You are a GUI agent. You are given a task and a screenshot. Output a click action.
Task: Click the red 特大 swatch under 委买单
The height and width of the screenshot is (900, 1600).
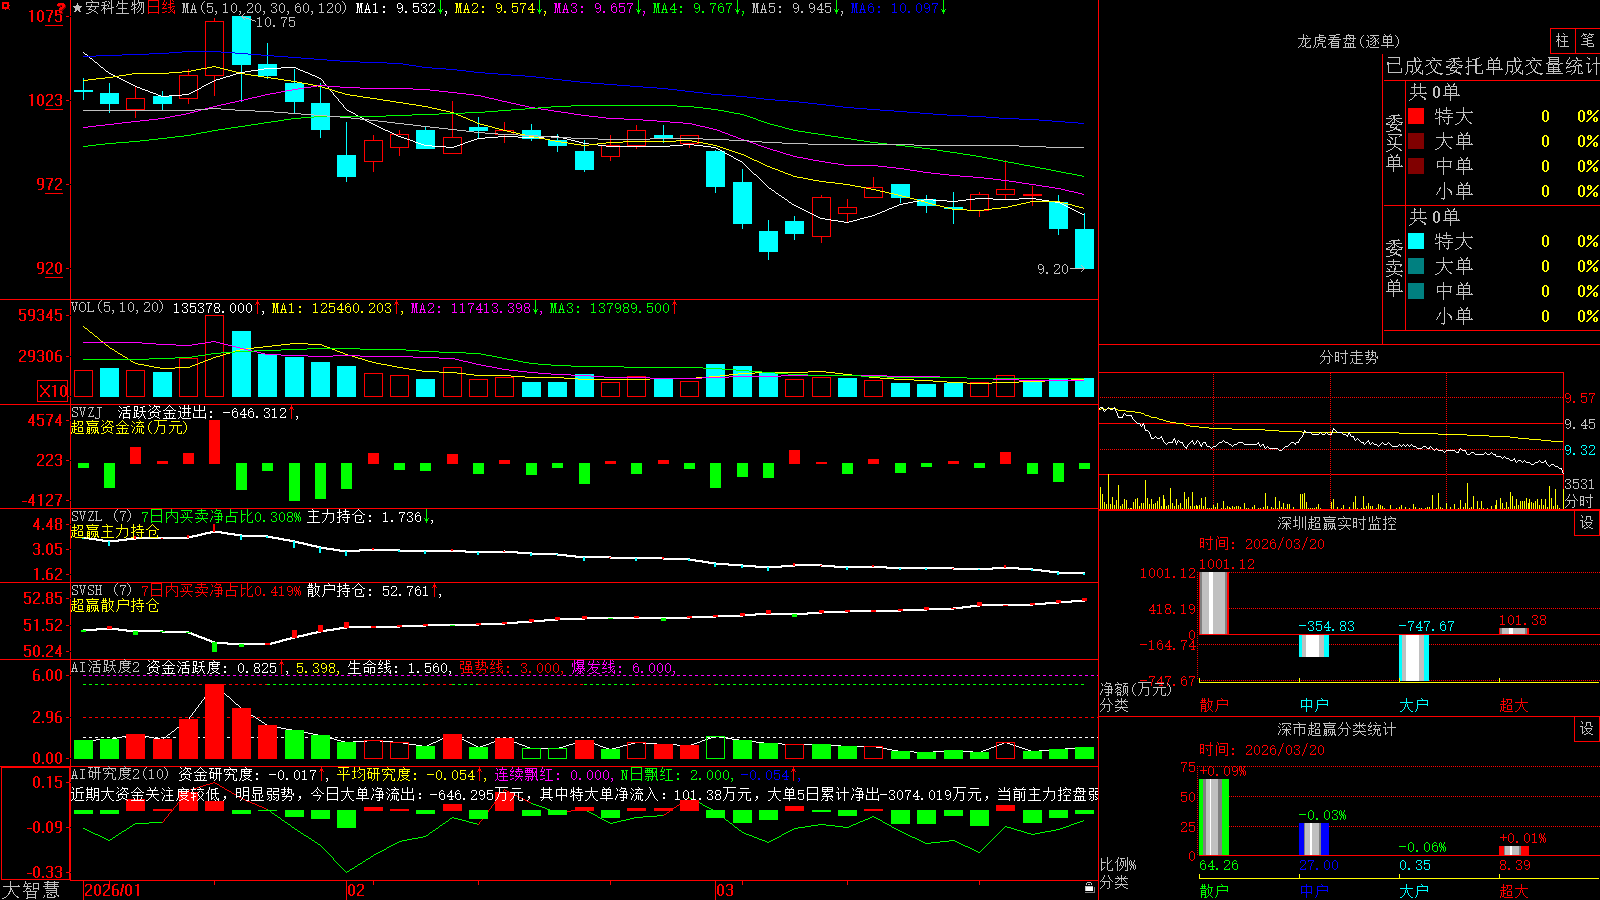1416,116
